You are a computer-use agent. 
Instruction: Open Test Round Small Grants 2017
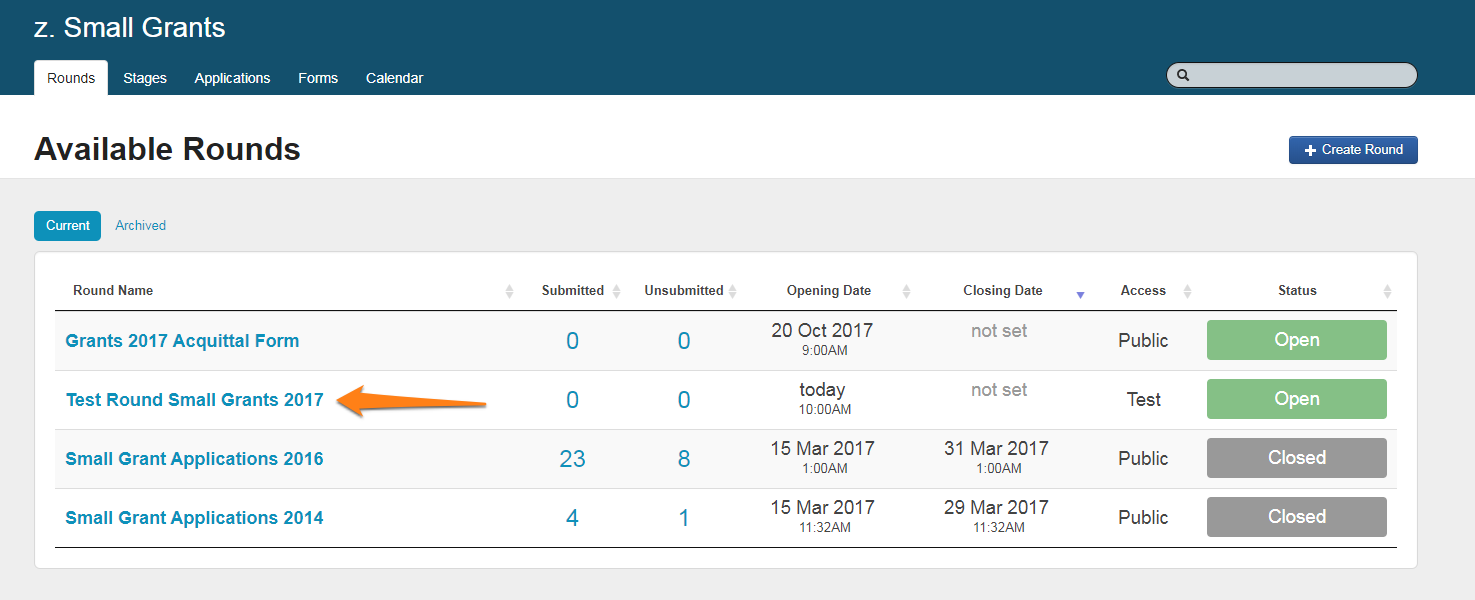click(x=195, y=400)
